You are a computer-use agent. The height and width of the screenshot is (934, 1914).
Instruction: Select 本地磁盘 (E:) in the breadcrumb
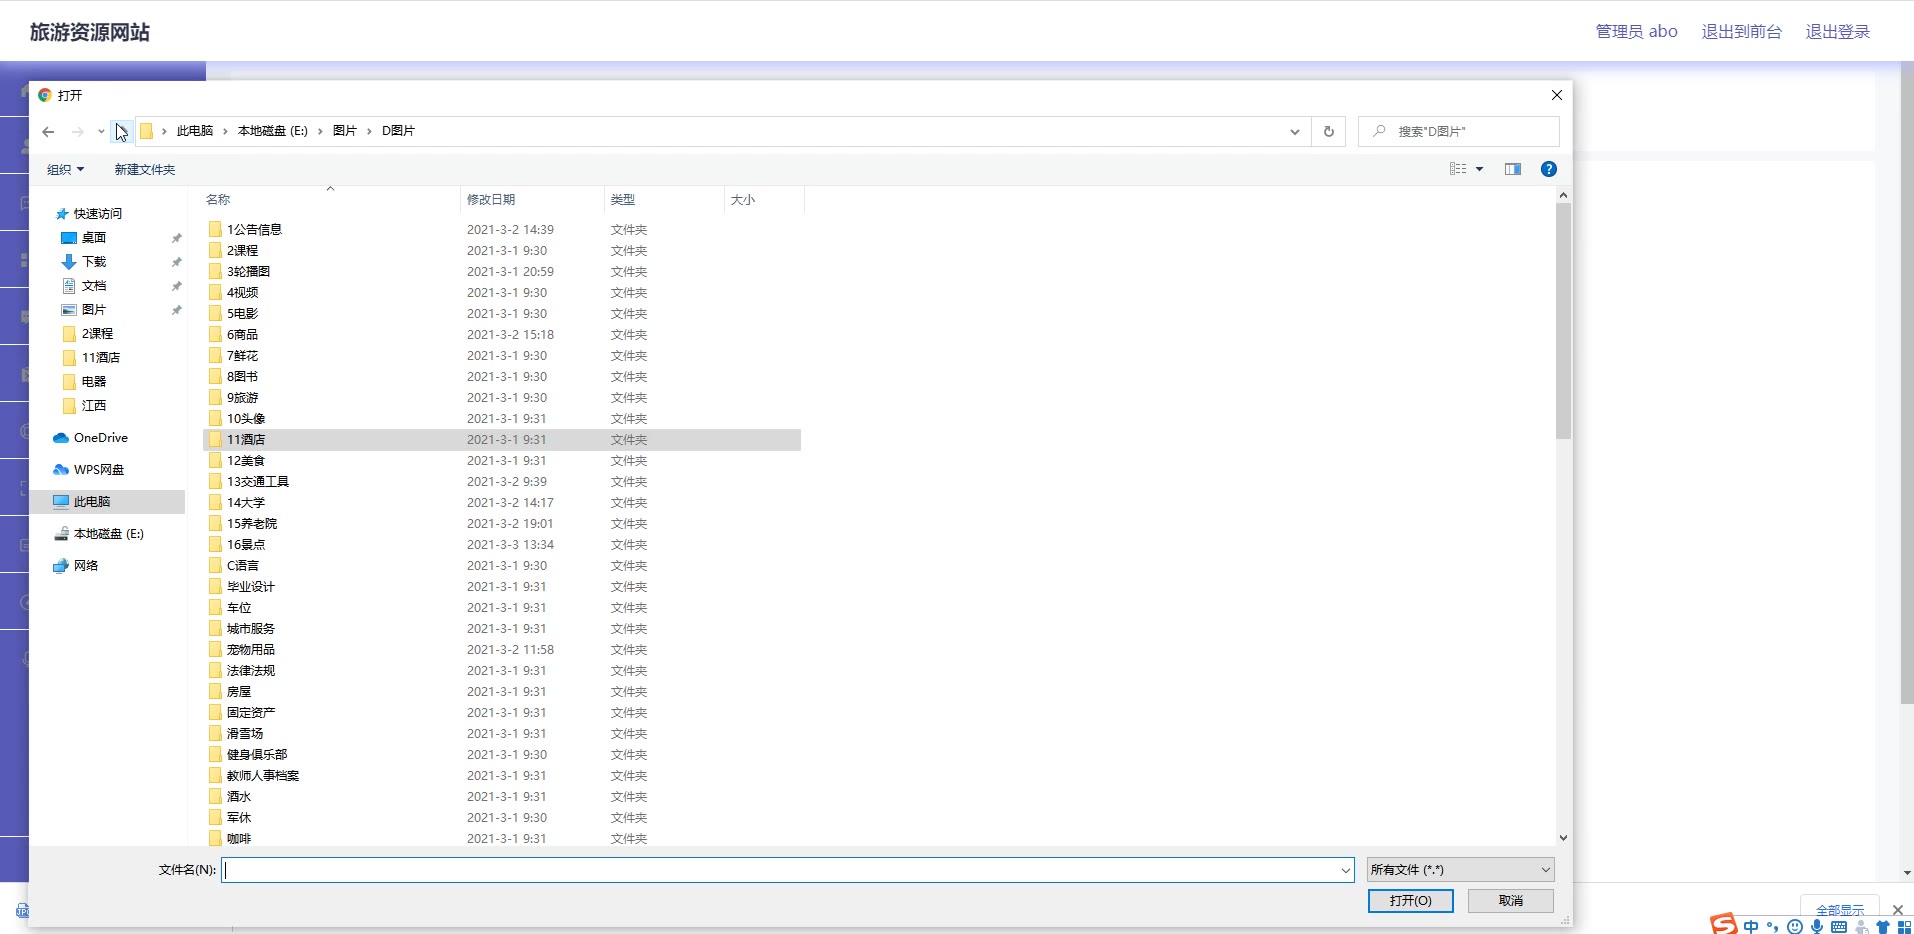273,131
